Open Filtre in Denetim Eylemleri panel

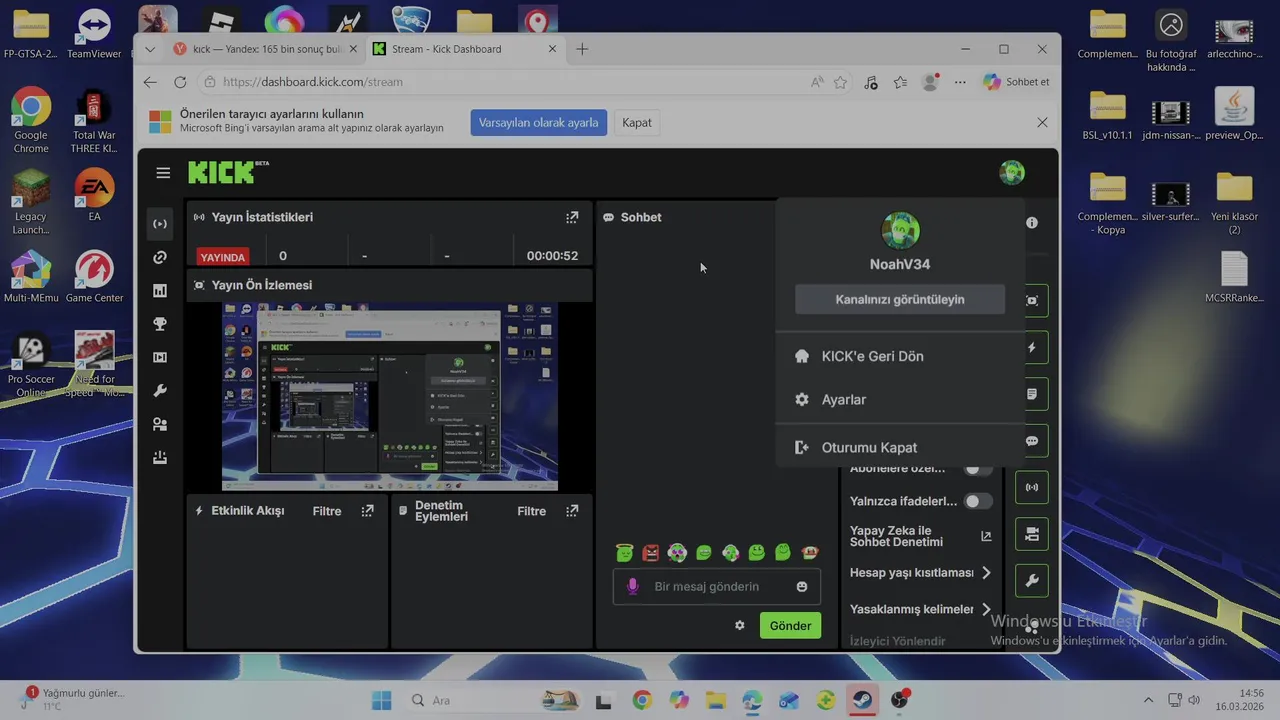[x=531, y=511]
